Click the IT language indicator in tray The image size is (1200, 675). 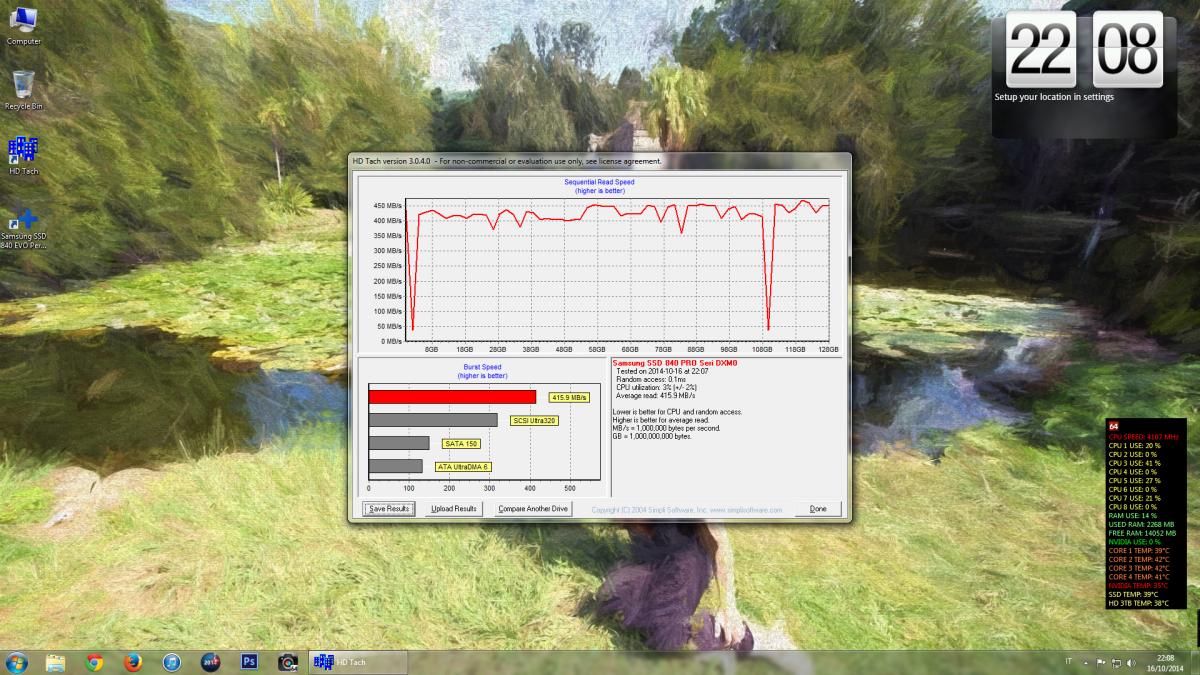coord(1068,662)
